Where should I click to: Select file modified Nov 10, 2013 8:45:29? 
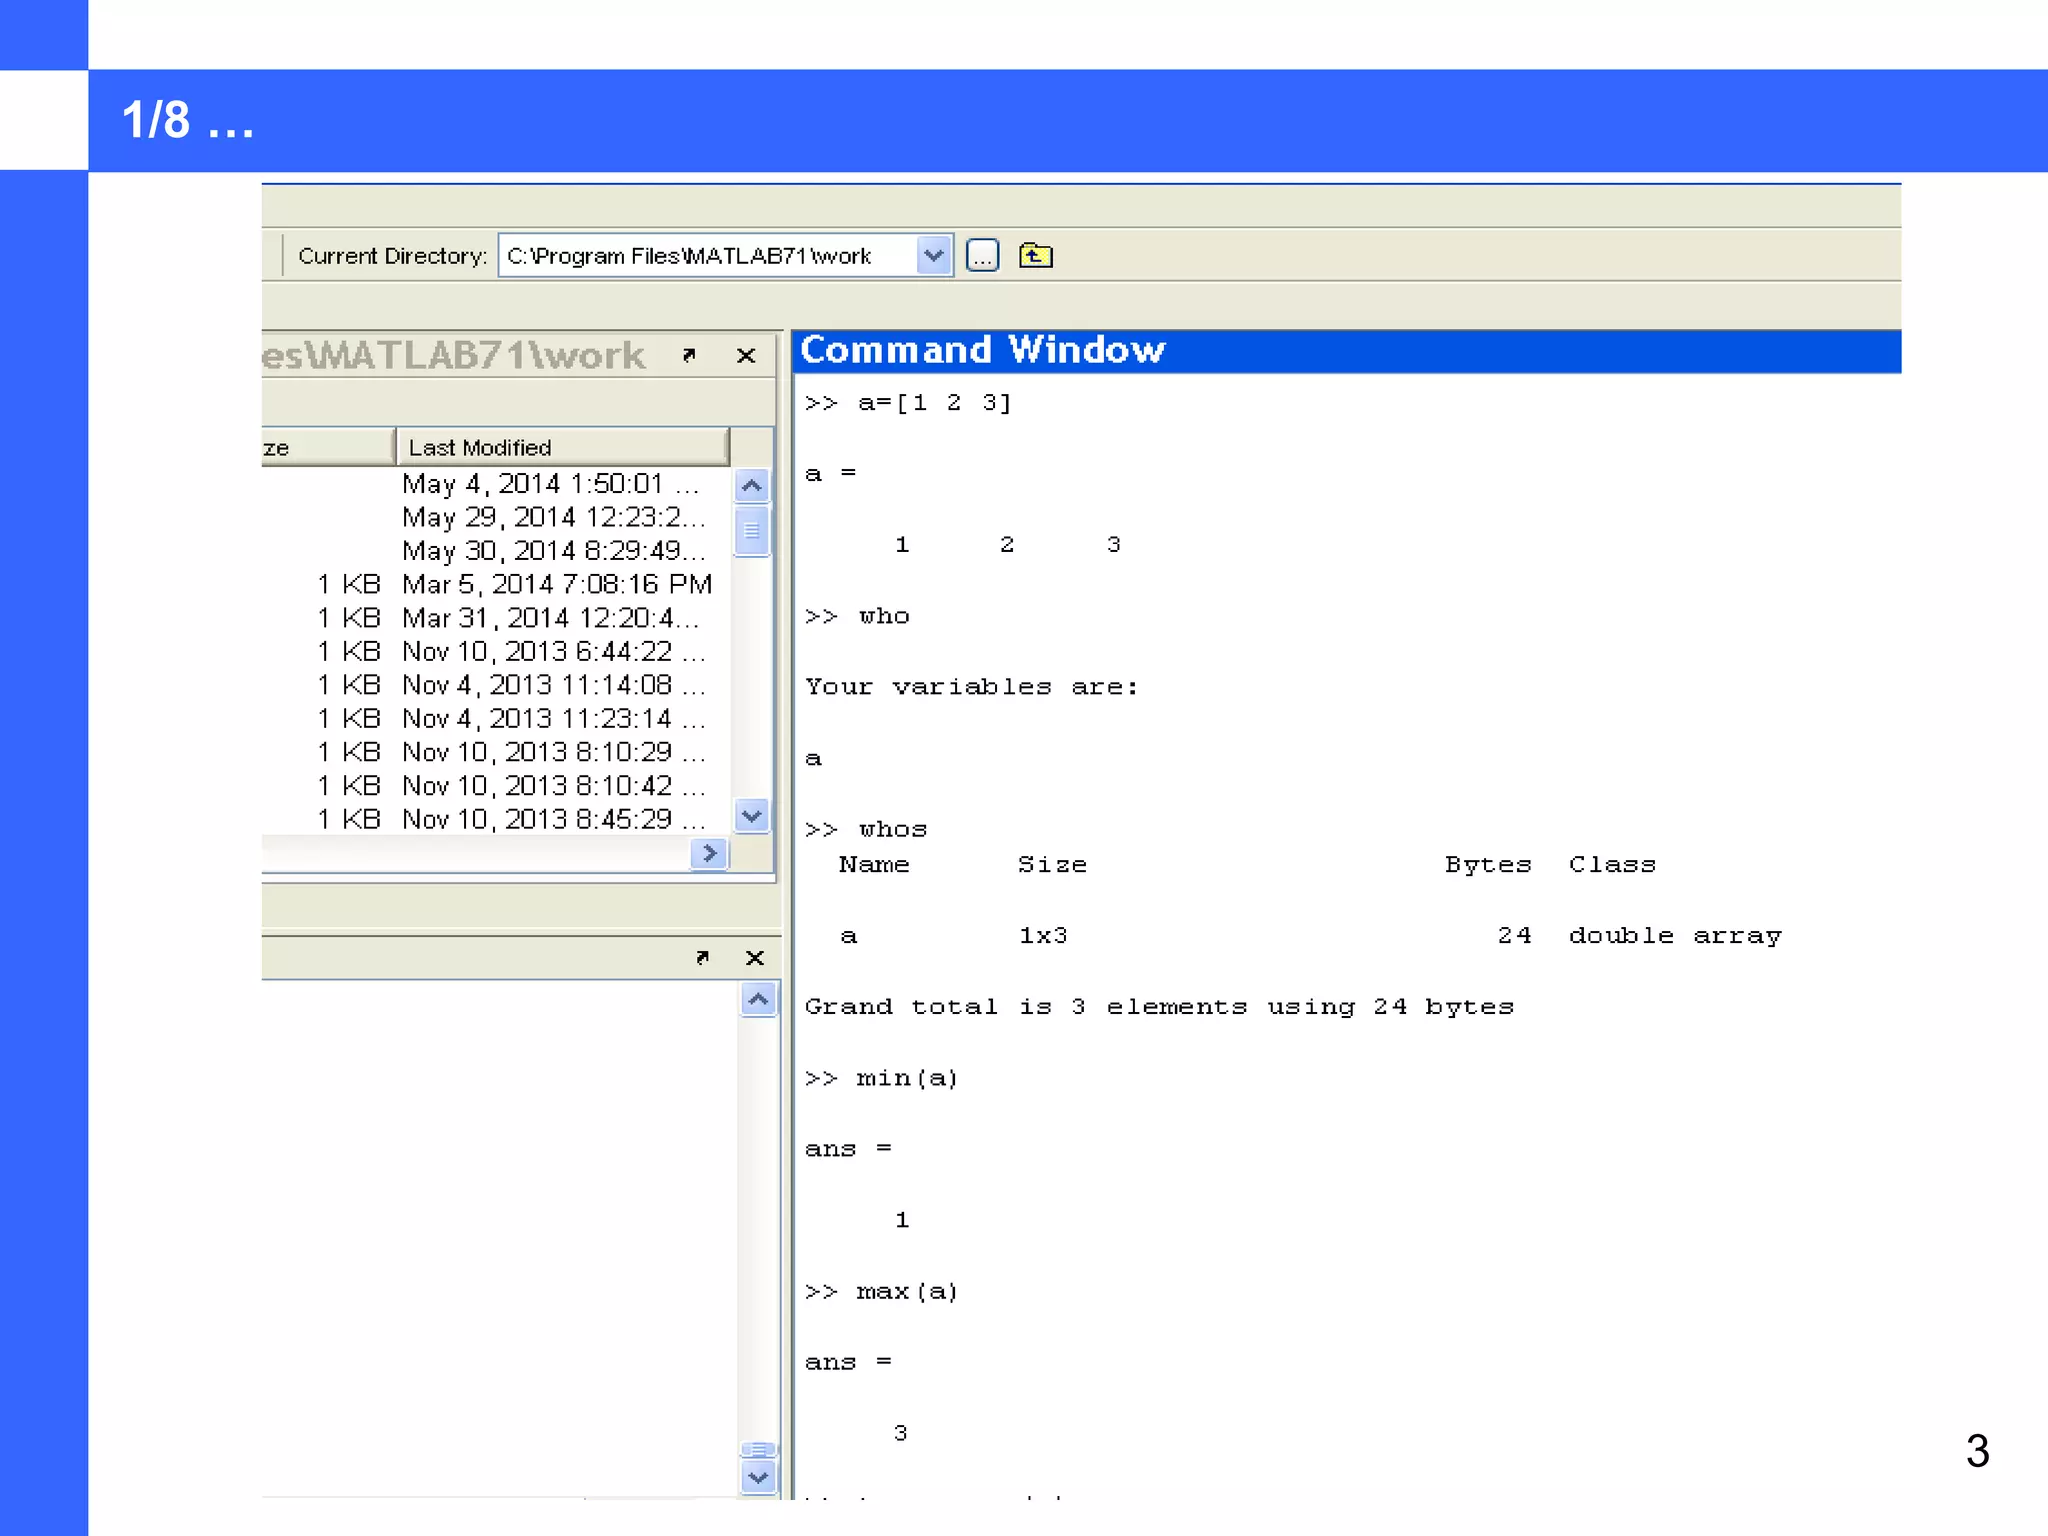(552, 819)
